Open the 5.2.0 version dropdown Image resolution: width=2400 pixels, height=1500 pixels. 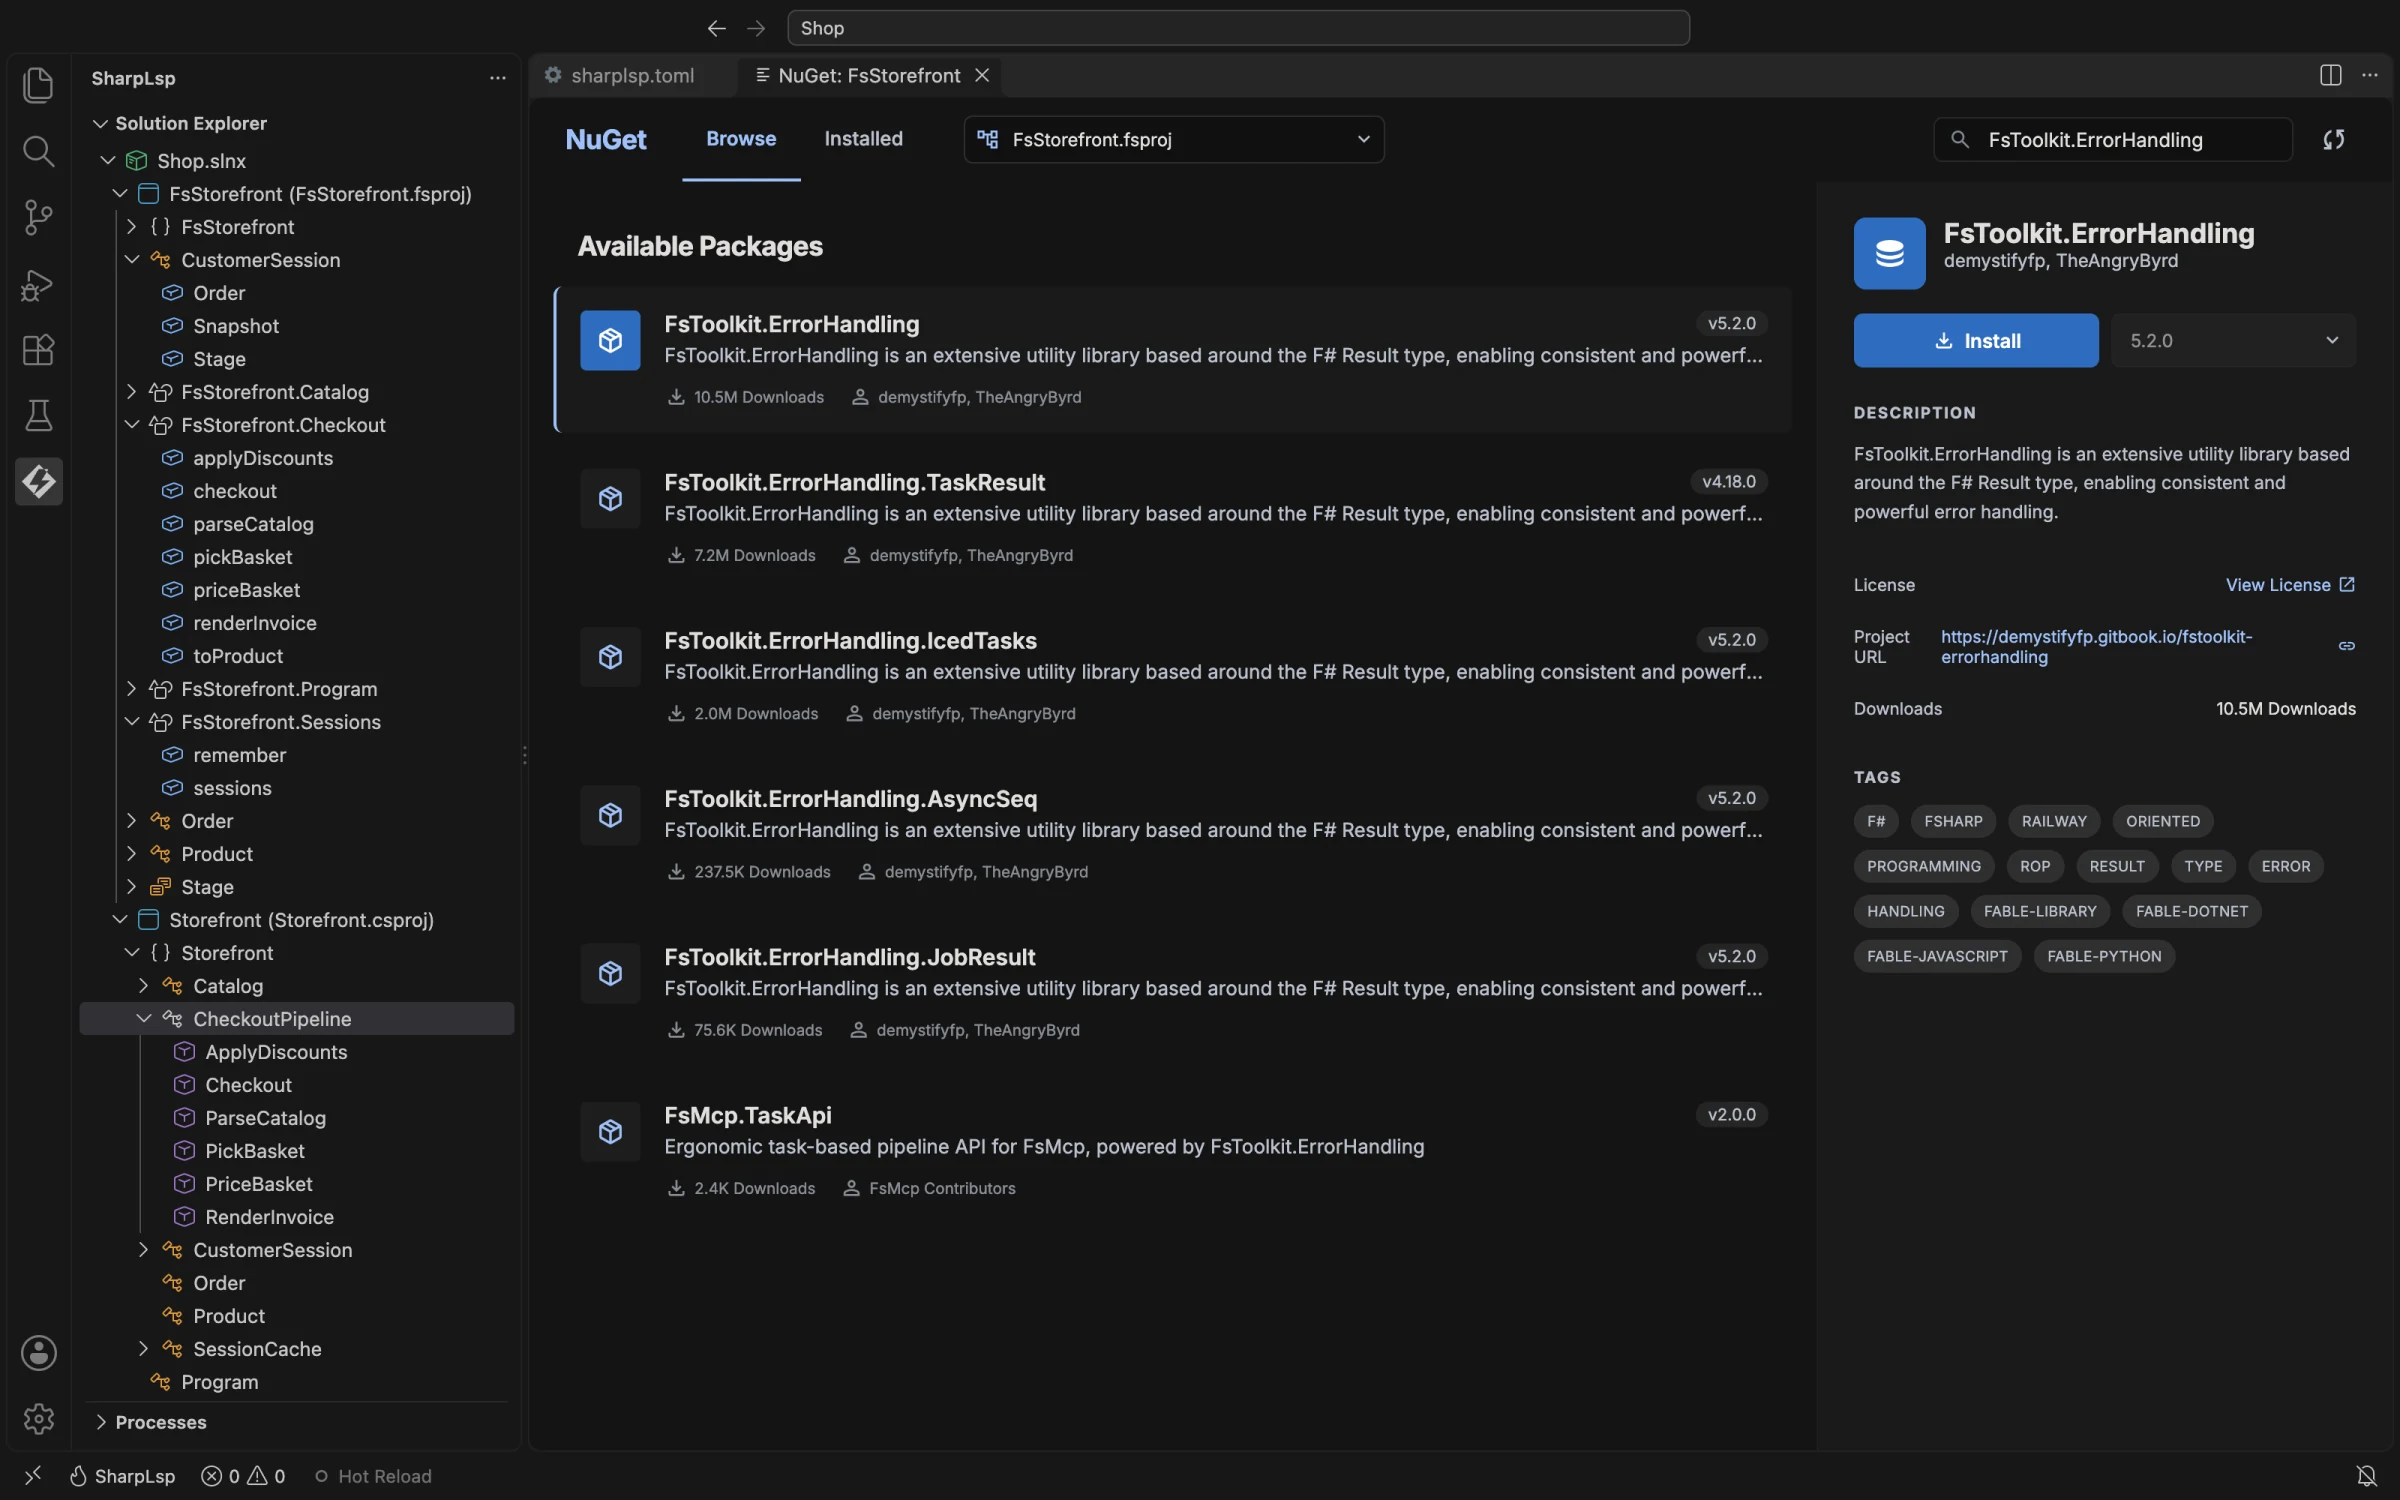coord(2233,341)
